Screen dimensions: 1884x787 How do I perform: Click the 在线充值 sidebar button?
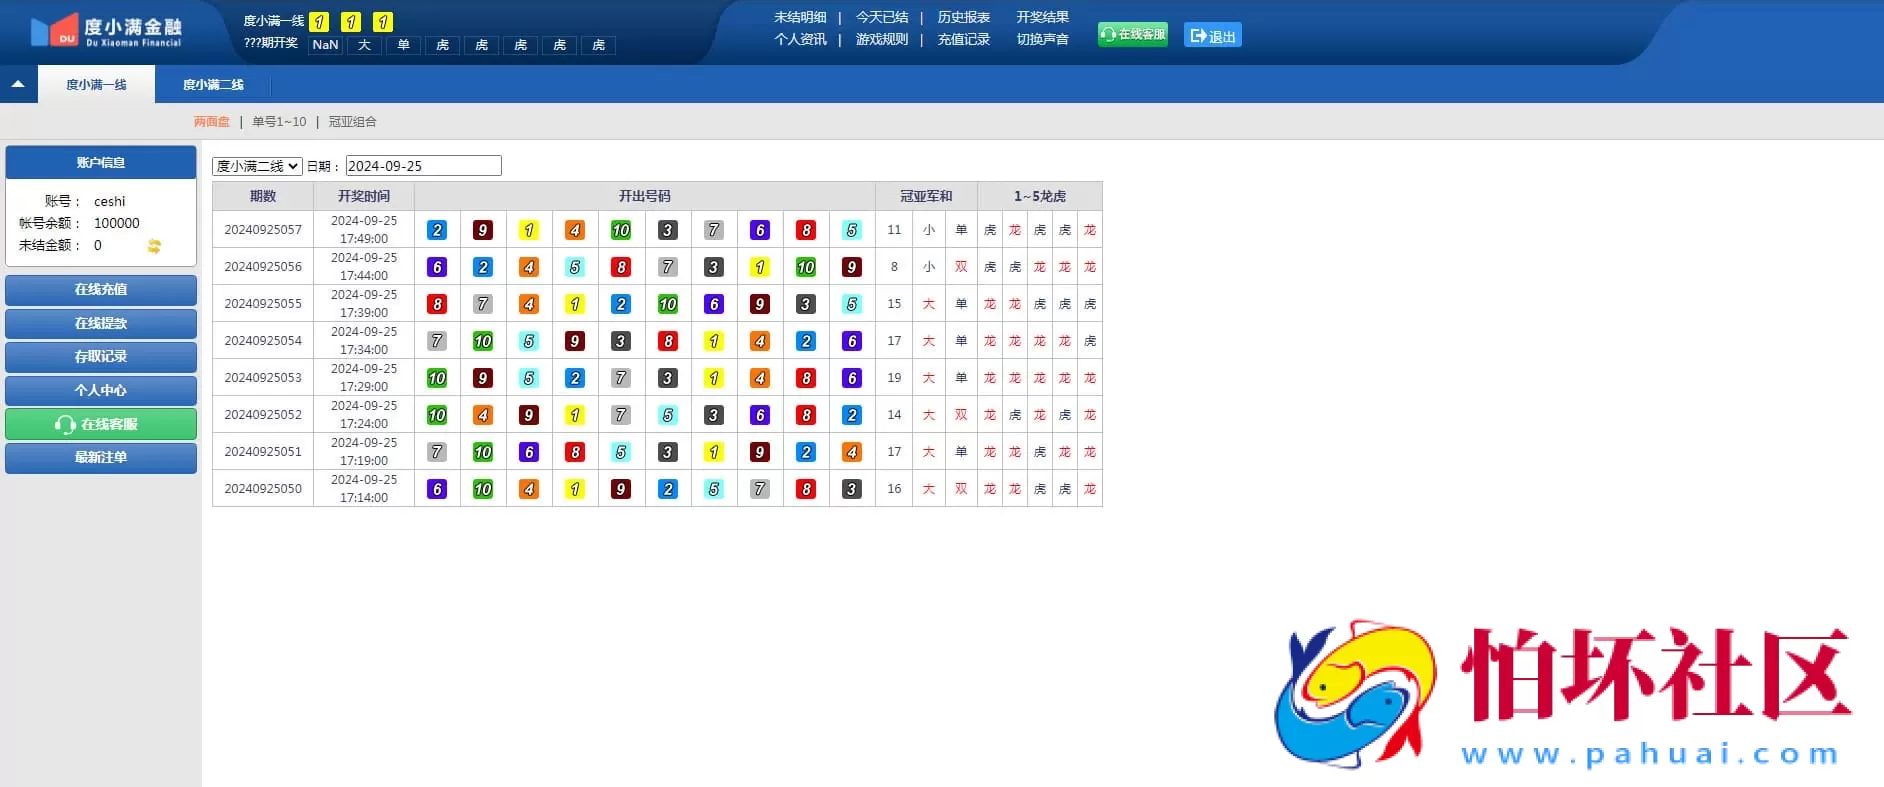point(101,290)
